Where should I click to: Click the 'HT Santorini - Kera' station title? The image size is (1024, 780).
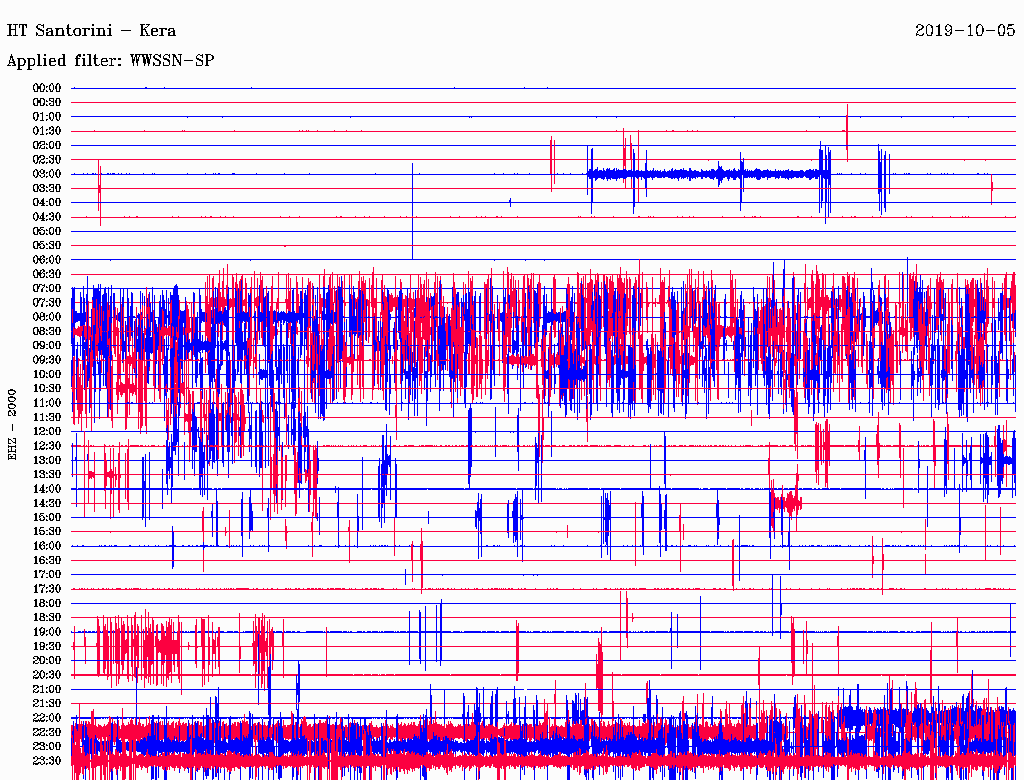coord(91,30)
